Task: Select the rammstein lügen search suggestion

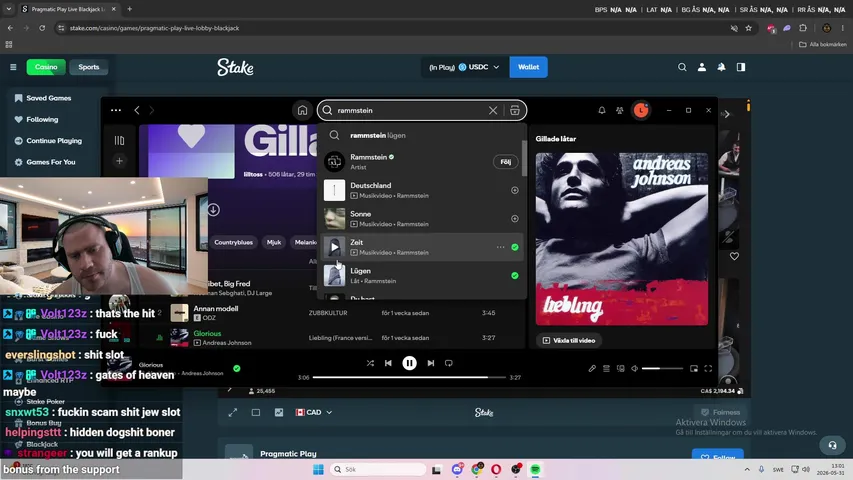Action: (x=422, y=136)
